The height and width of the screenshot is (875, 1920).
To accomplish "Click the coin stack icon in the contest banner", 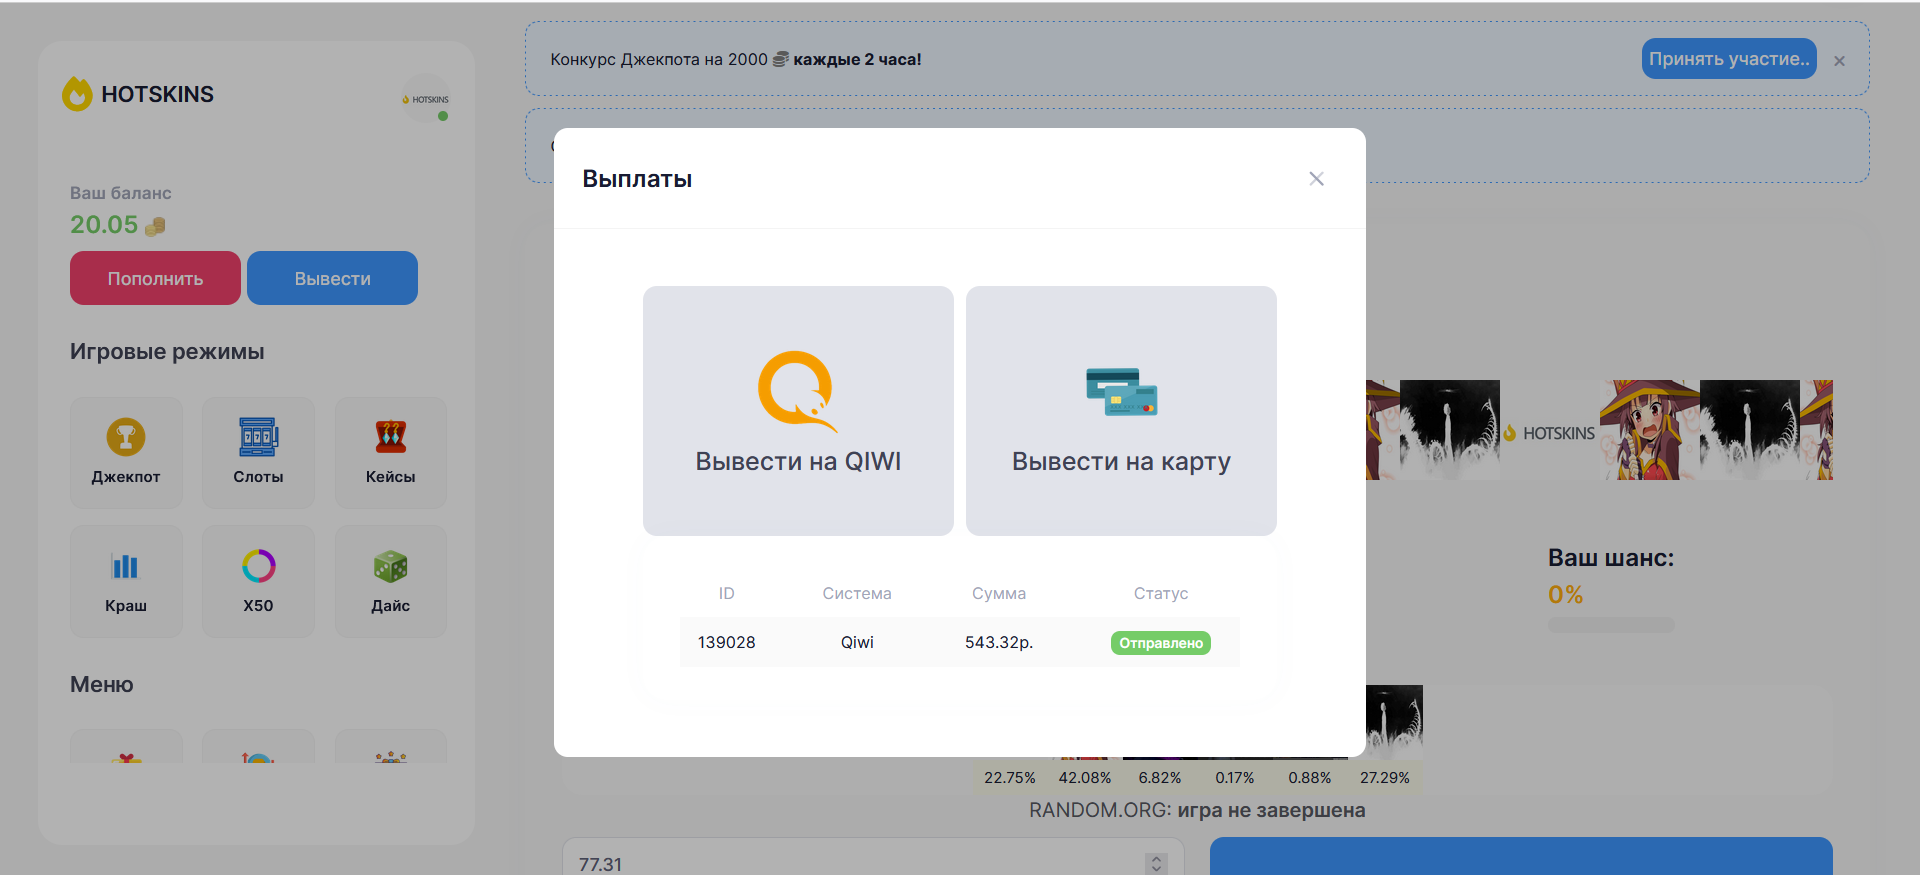I will 781,59.
